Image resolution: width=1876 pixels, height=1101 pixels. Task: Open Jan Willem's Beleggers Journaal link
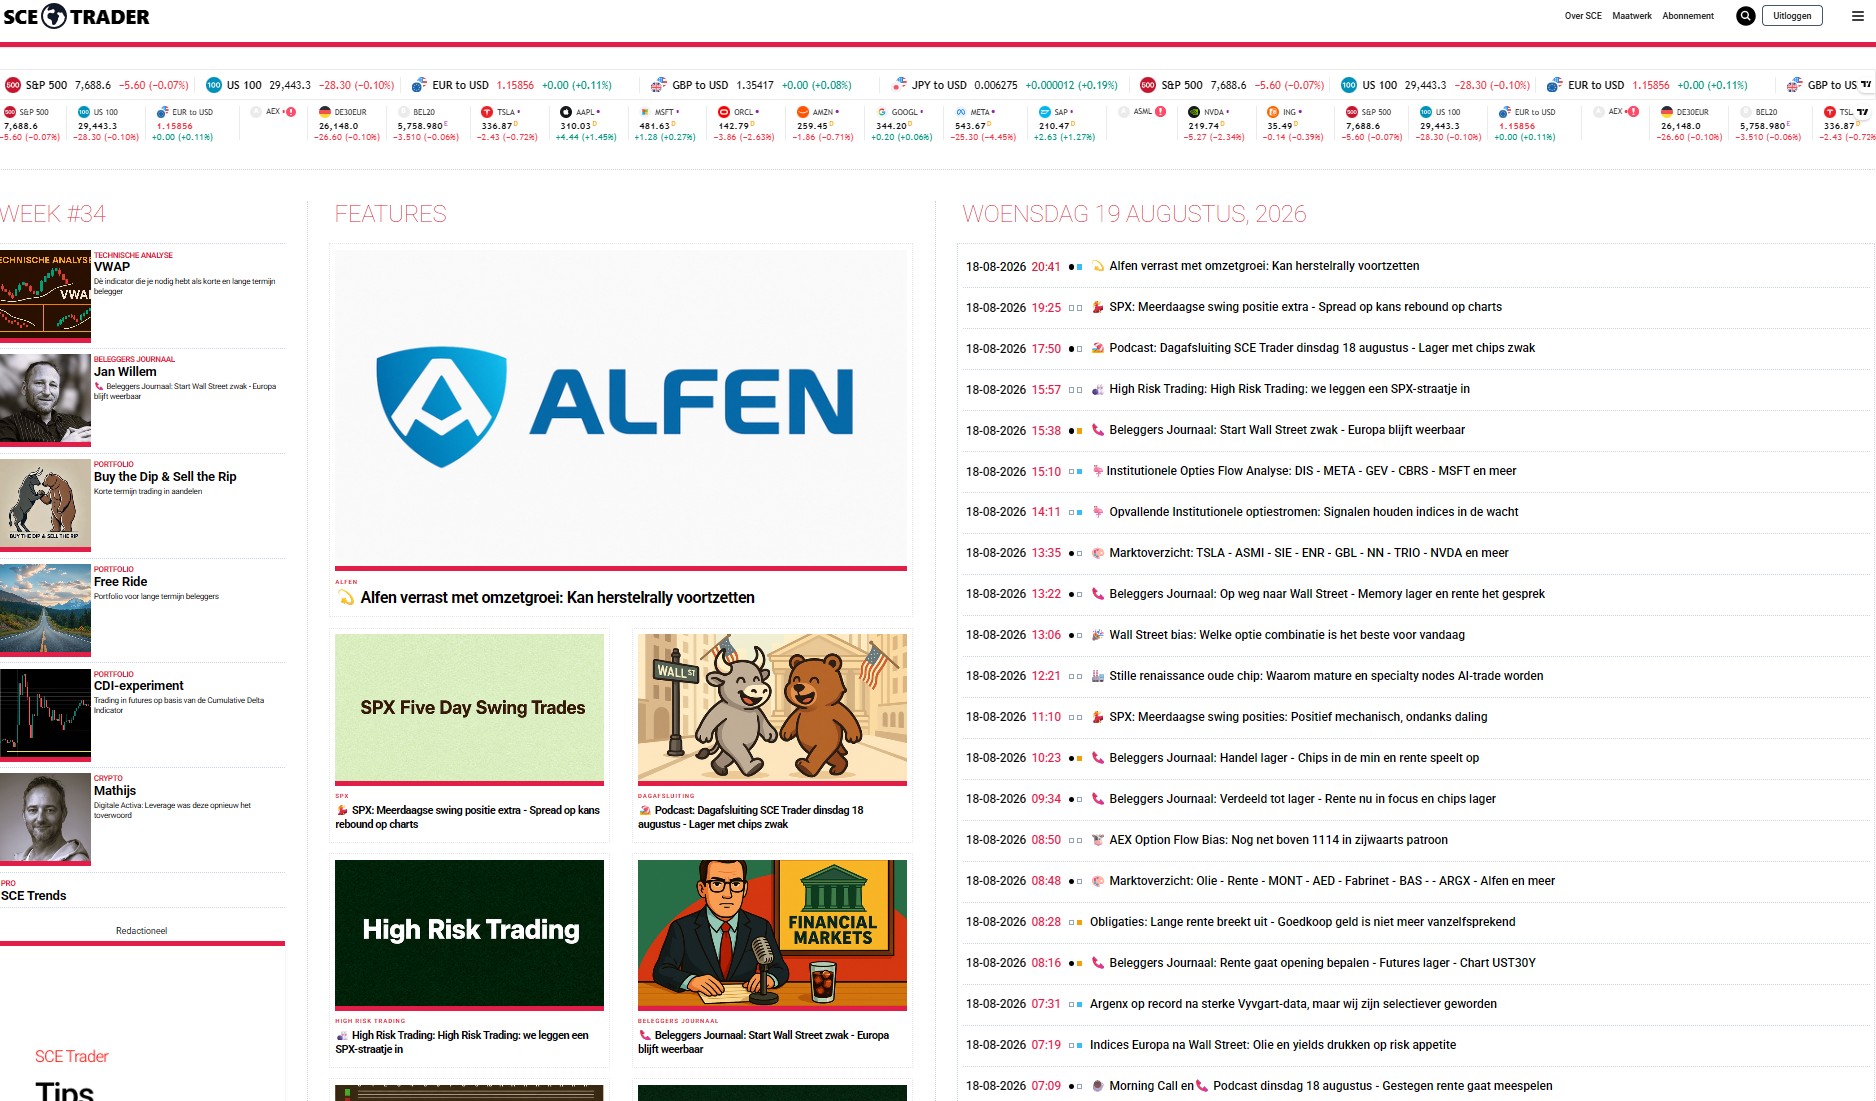click(x=125, y=372)
